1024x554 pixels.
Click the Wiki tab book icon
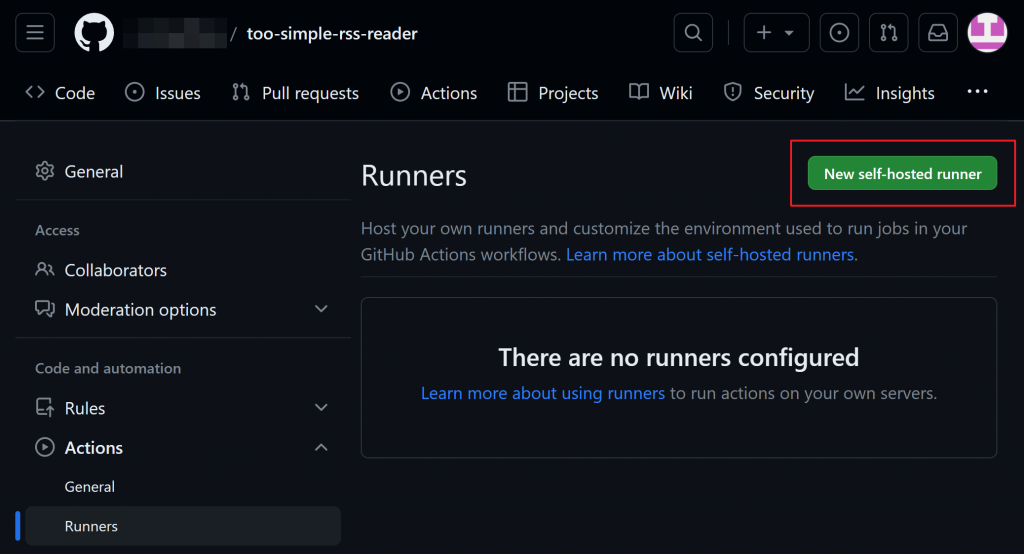coord(639,92)
